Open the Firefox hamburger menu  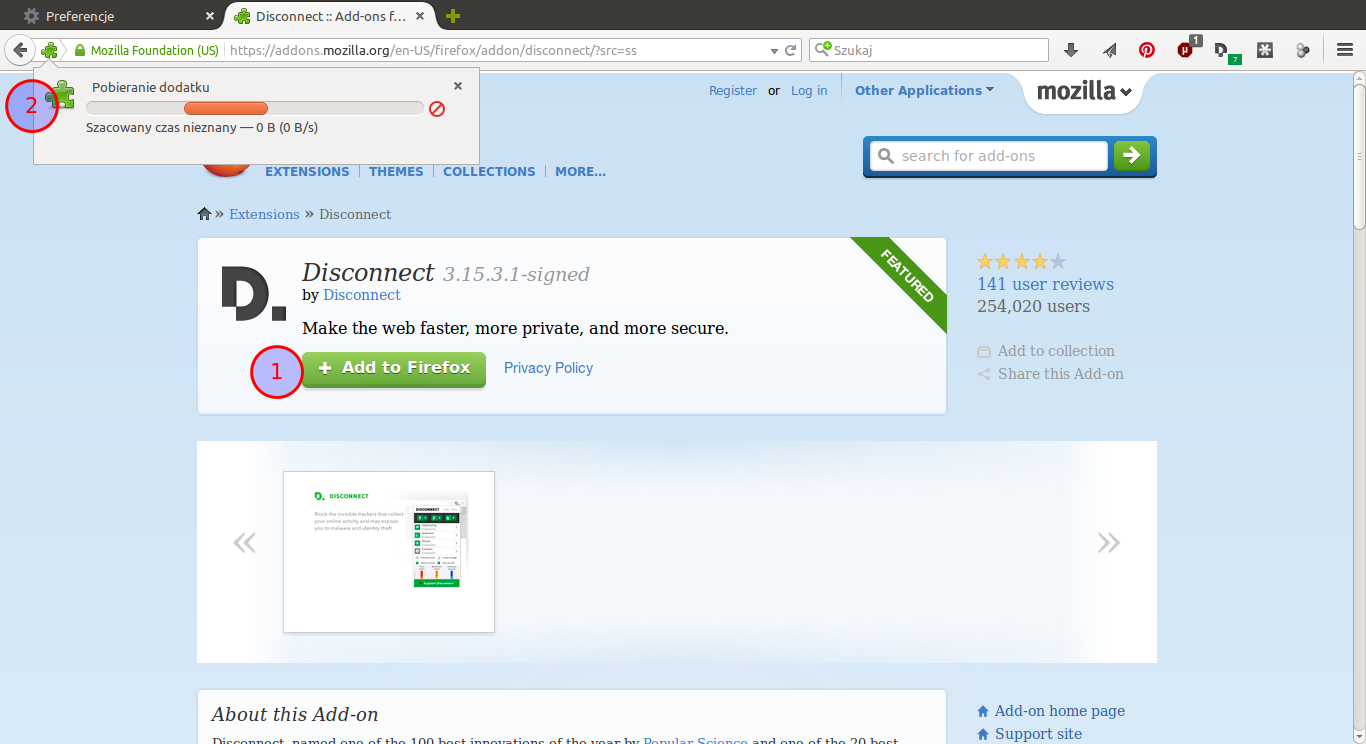1345,50
